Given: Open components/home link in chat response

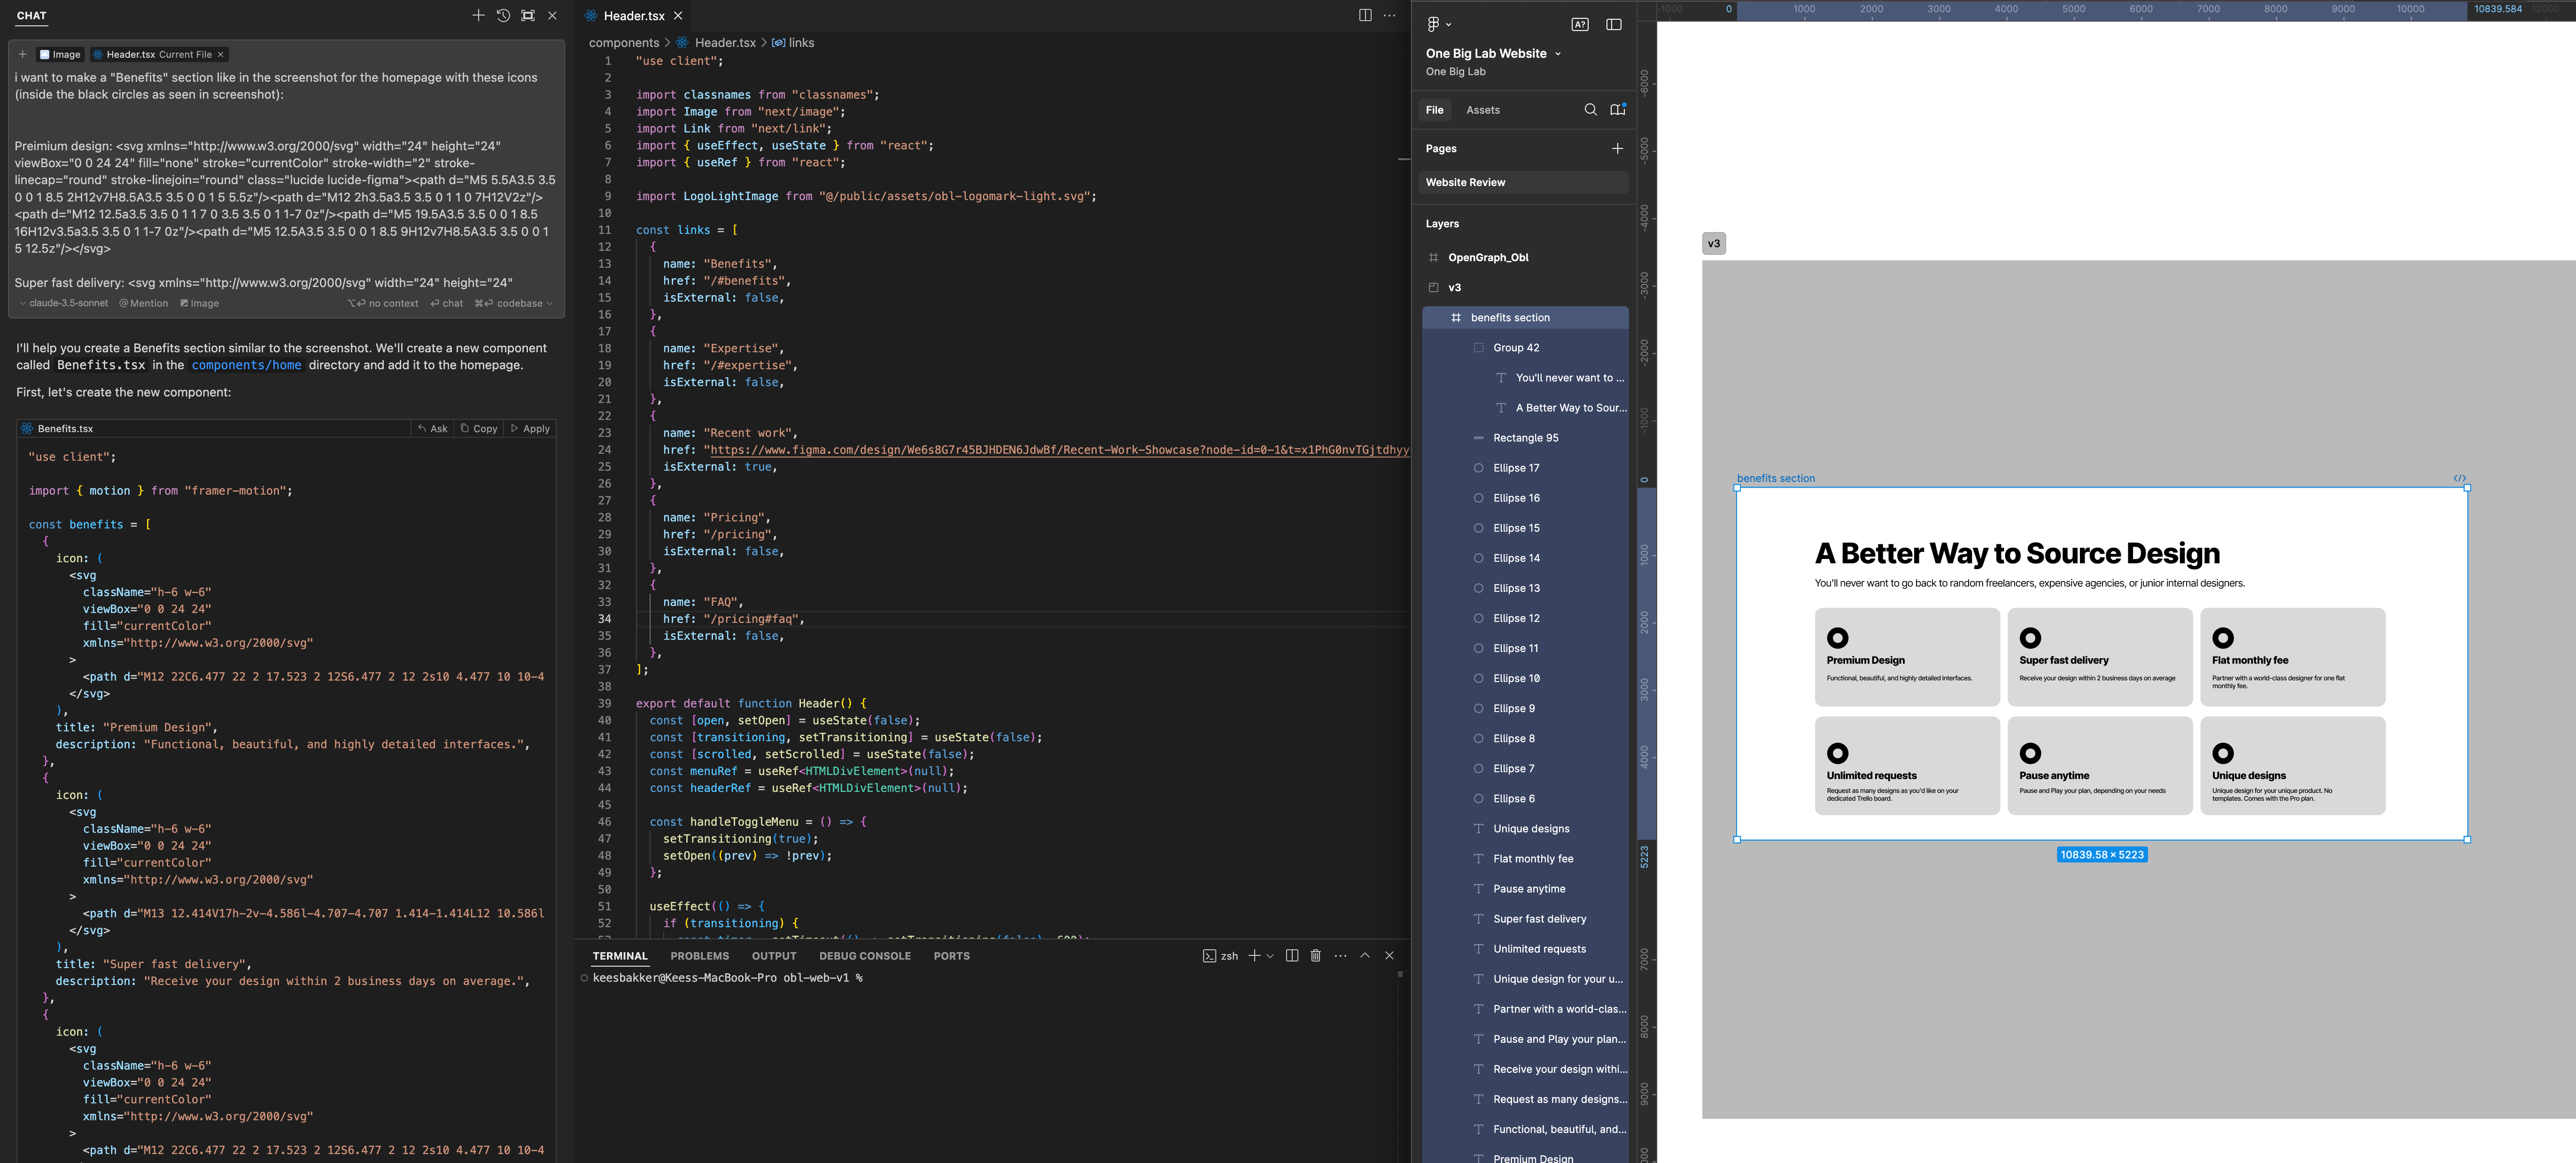Looking at the screenshot, I should click(x=246, y=365).
